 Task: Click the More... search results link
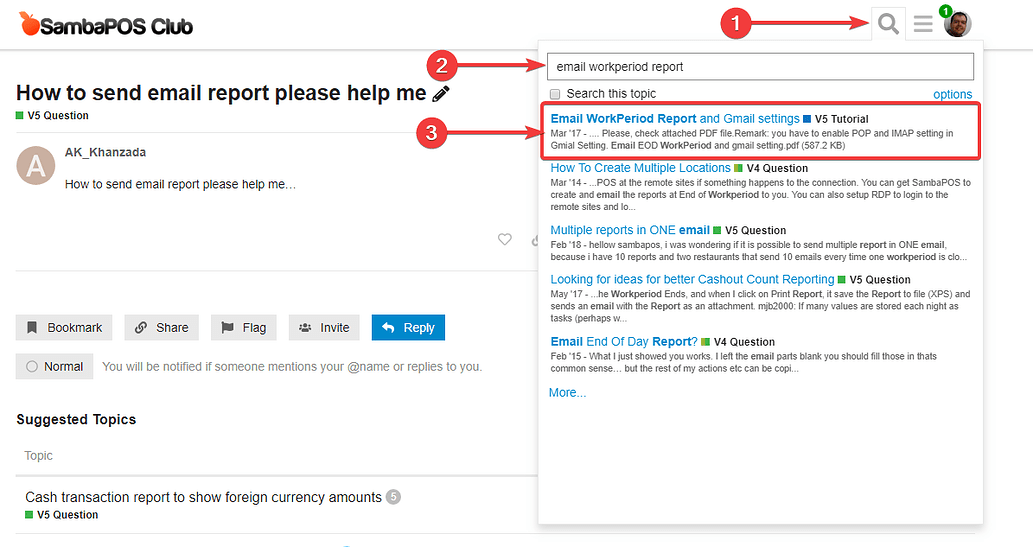567,393
